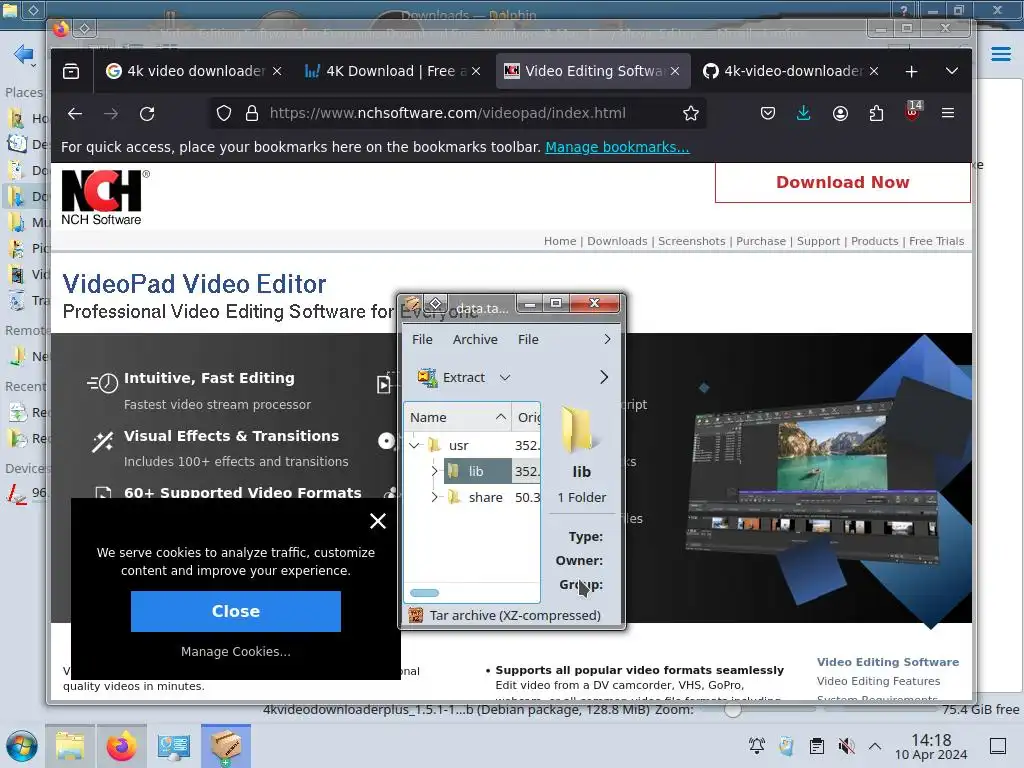Open the first File menu in Ark window
Screen dimensions: 1024x768
pos(422,340)
